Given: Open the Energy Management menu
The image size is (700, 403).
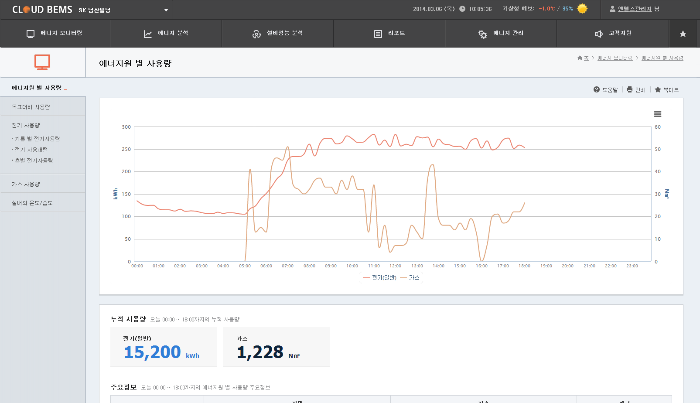Looking at the screenshot, I should tap(500, 34).
